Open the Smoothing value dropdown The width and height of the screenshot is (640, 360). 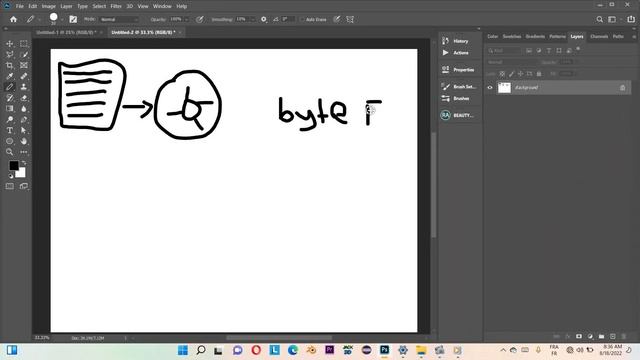point(253,20)
